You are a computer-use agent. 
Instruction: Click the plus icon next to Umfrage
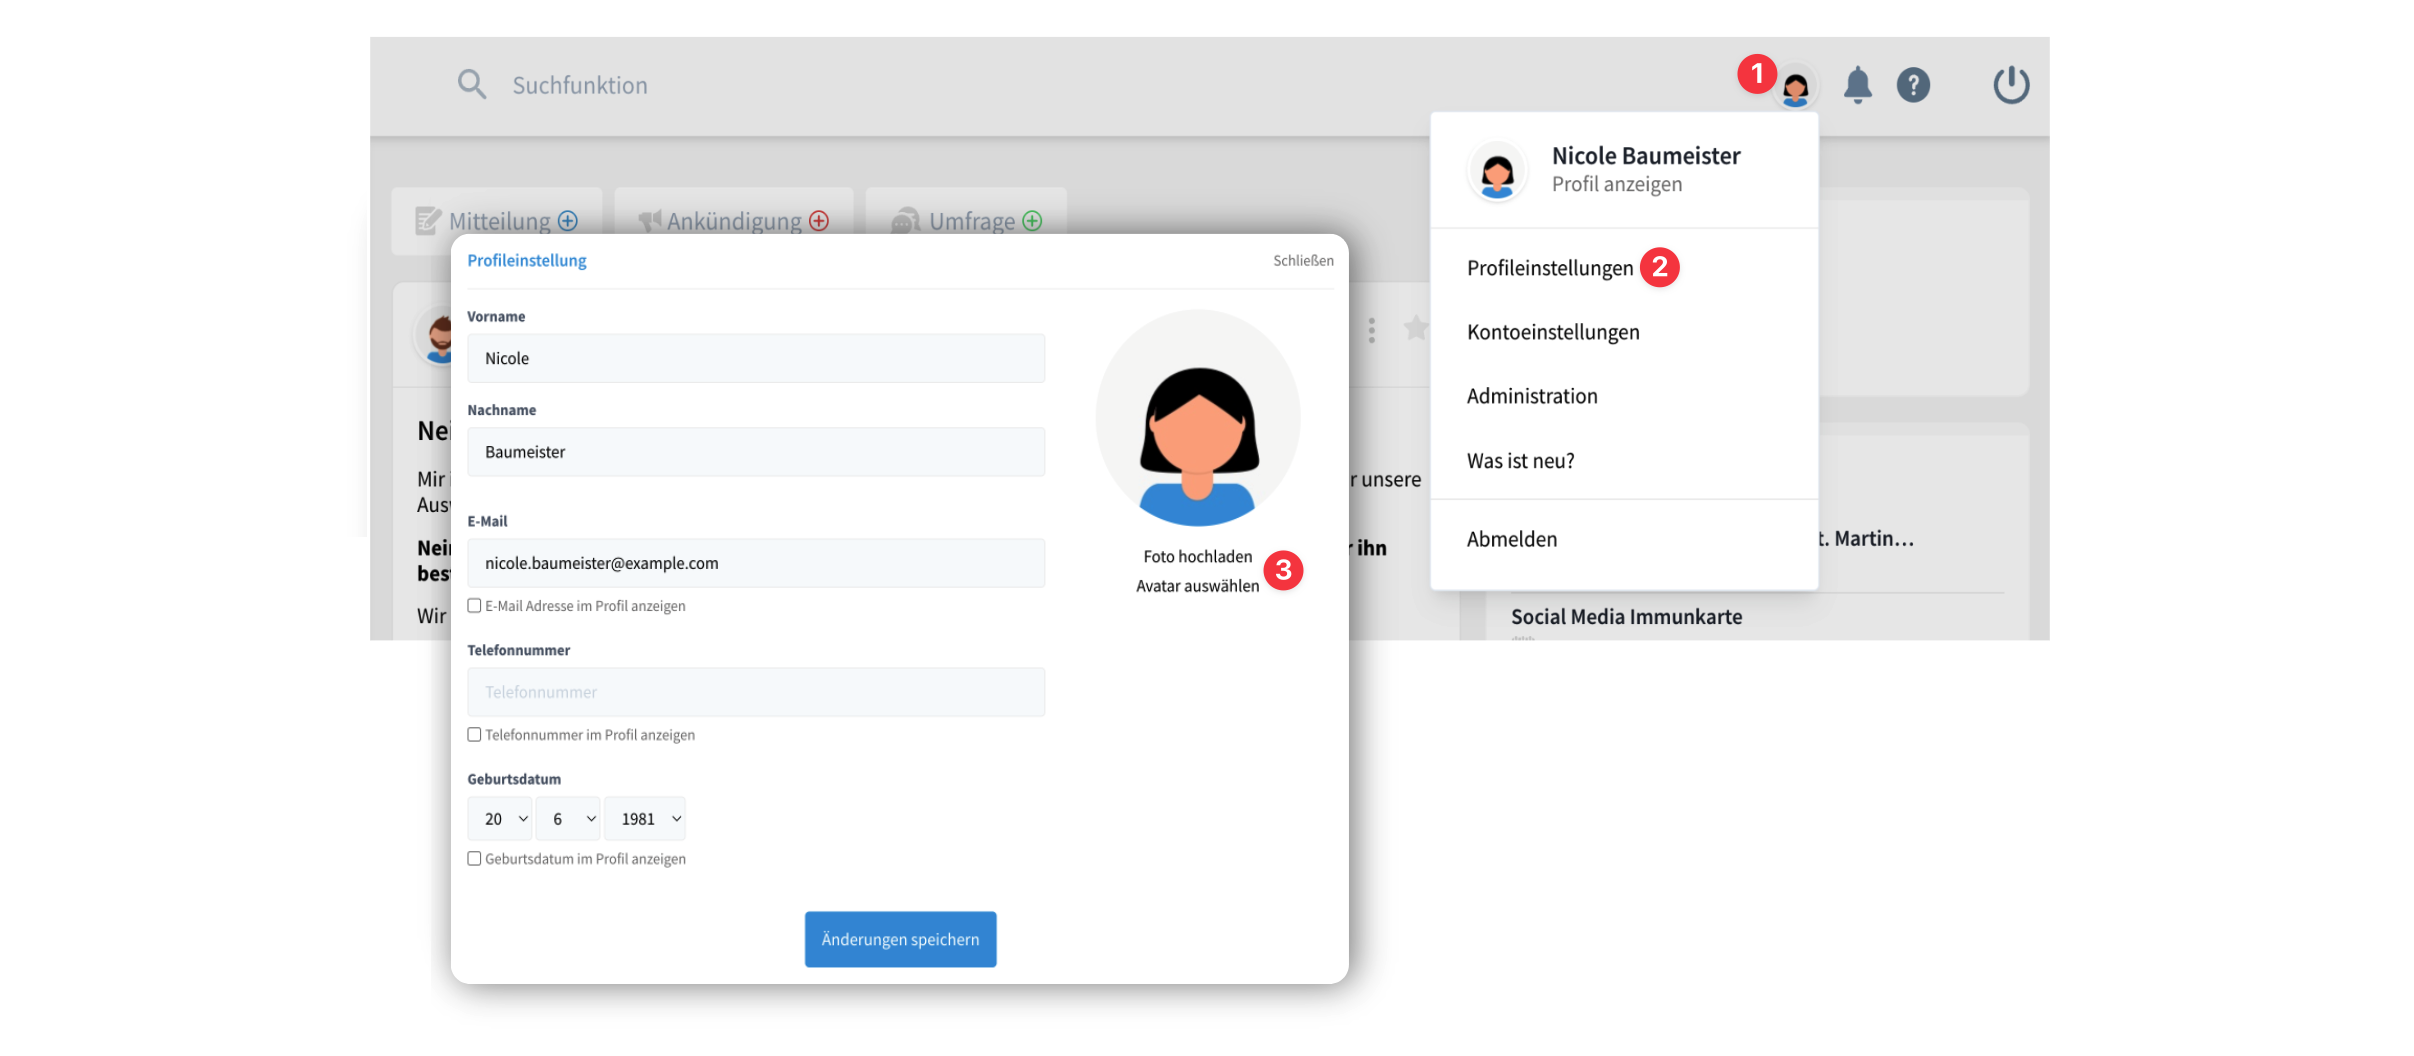click(1032, 221)
